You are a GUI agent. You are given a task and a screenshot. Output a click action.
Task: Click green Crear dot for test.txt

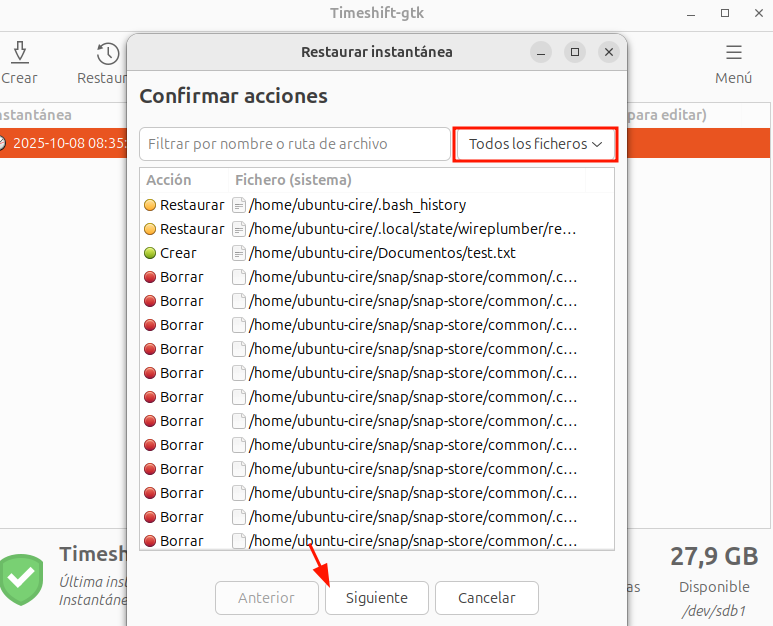150,253
